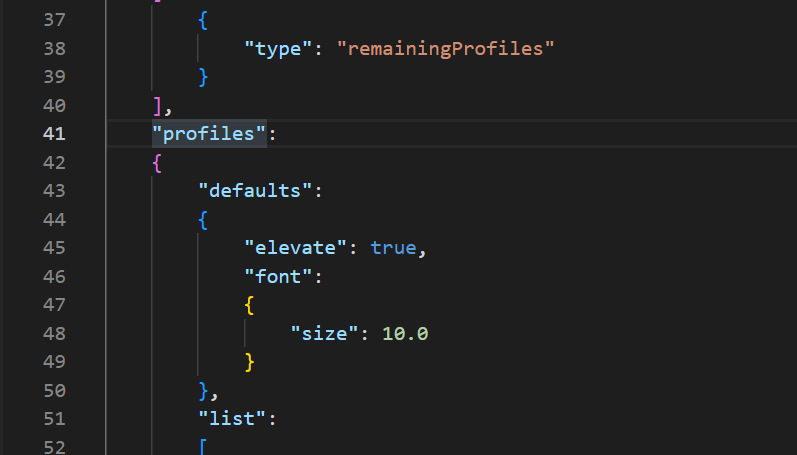Select line number 37 in the gutter
Viewport: 797px width, 455px height.
click(x=54, y=20)
